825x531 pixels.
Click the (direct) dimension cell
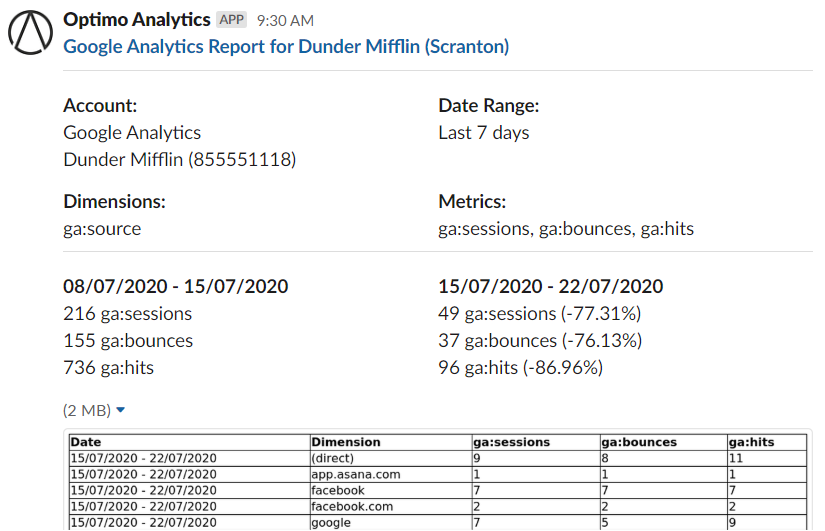(391, 458)
